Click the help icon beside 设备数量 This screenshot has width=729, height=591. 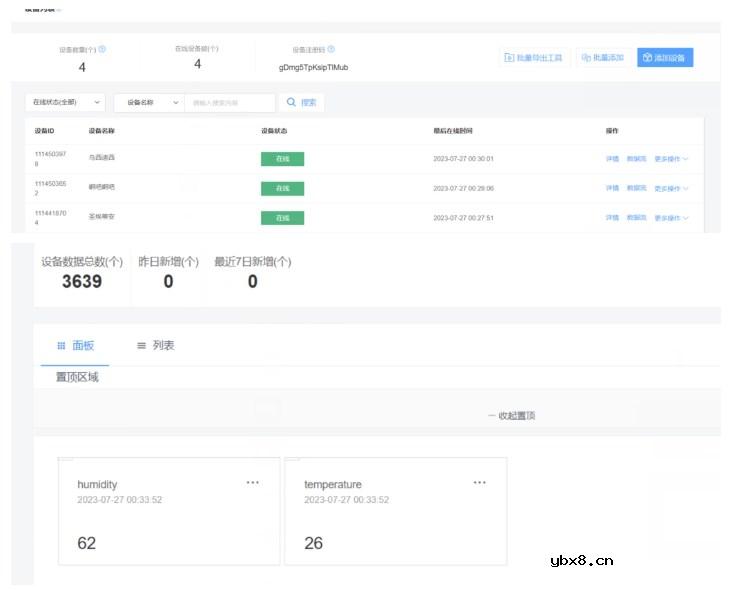(x=102, y=49)
